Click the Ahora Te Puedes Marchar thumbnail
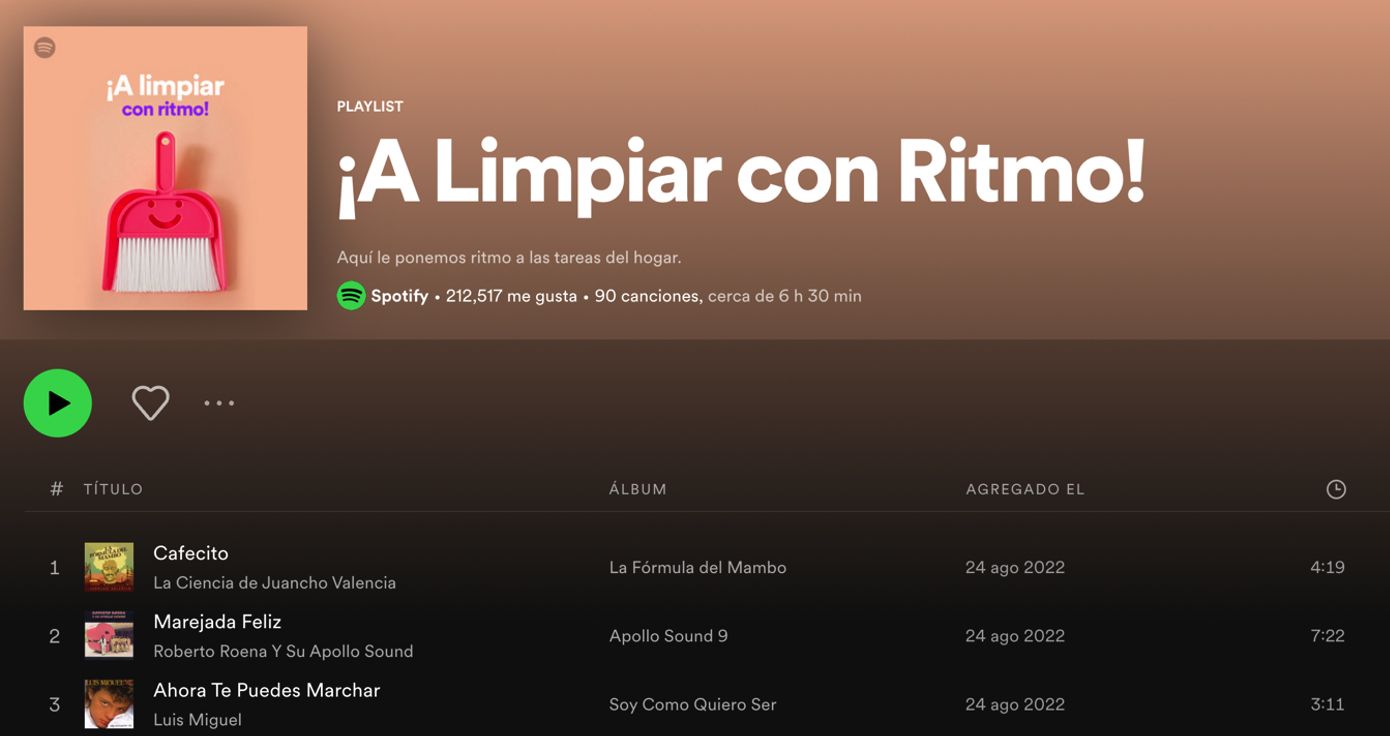1390x736 pixels. point(109,704)
